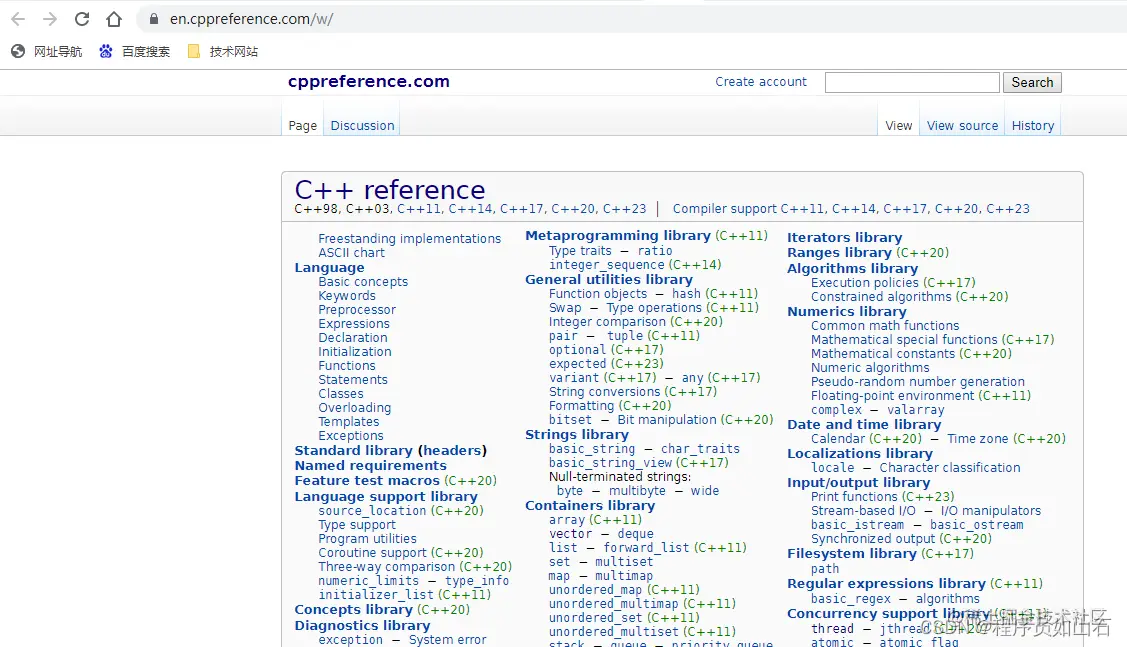Open the Time zone link
Screen dimensions: 1127x647
tap(978, 439)
